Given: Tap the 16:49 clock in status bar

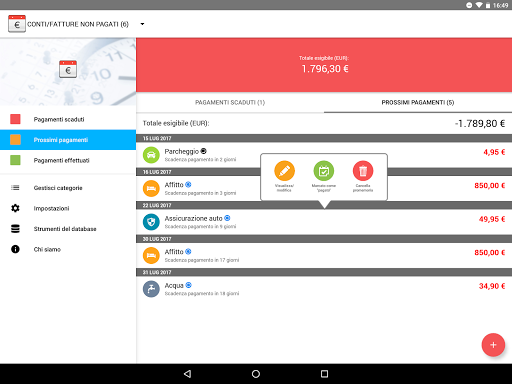Looking at the screenshot, I should (500, 5).
